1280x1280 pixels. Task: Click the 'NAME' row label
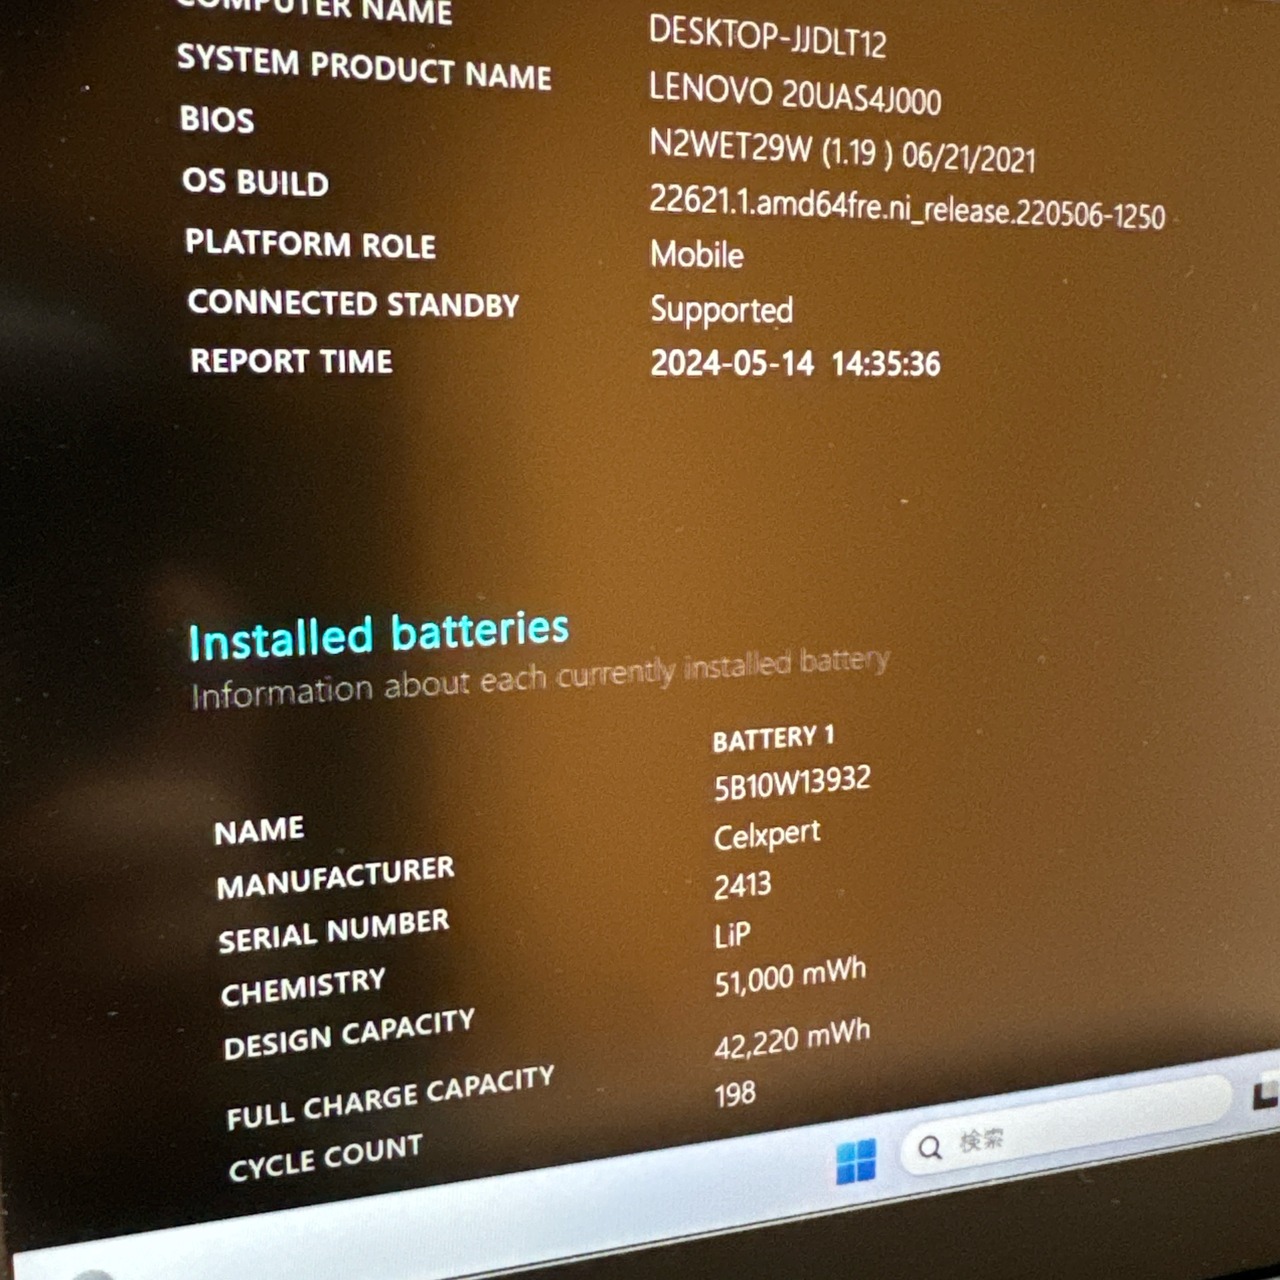(259, 830)
